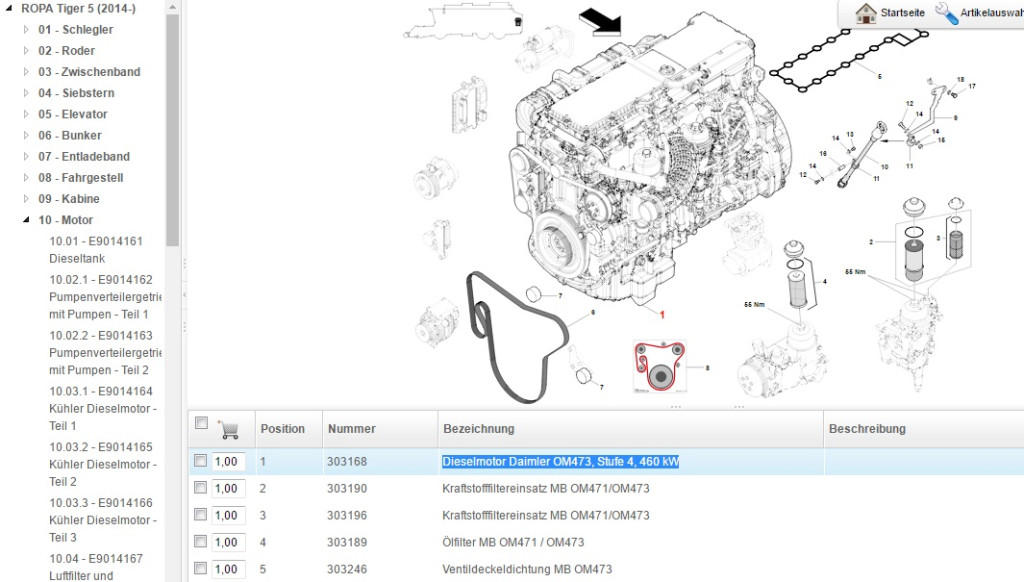Toggle the select-all checkbox in table header
This screenshot has width=1024, height=582.
(201, 423)
